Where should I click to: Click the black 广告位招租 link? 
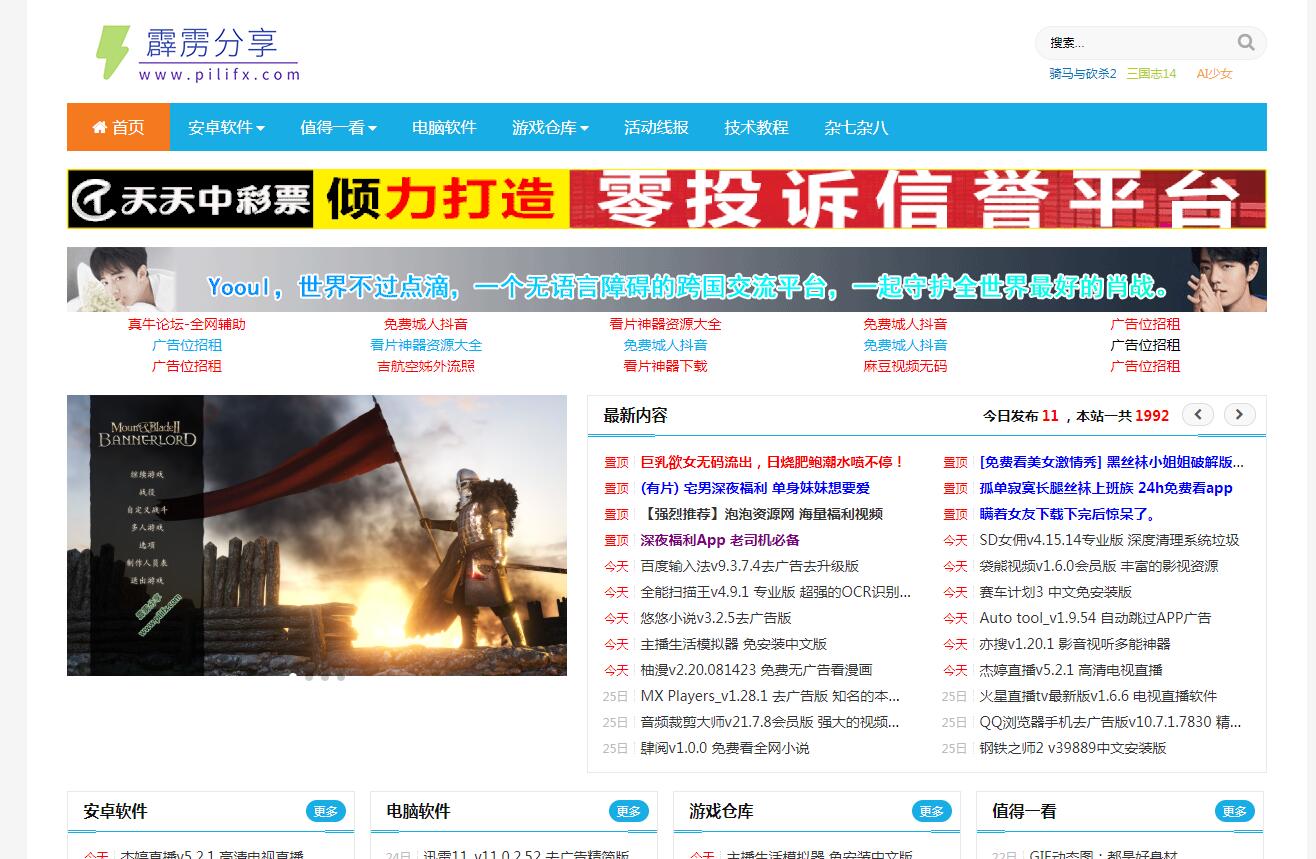tap(1145, 345)
